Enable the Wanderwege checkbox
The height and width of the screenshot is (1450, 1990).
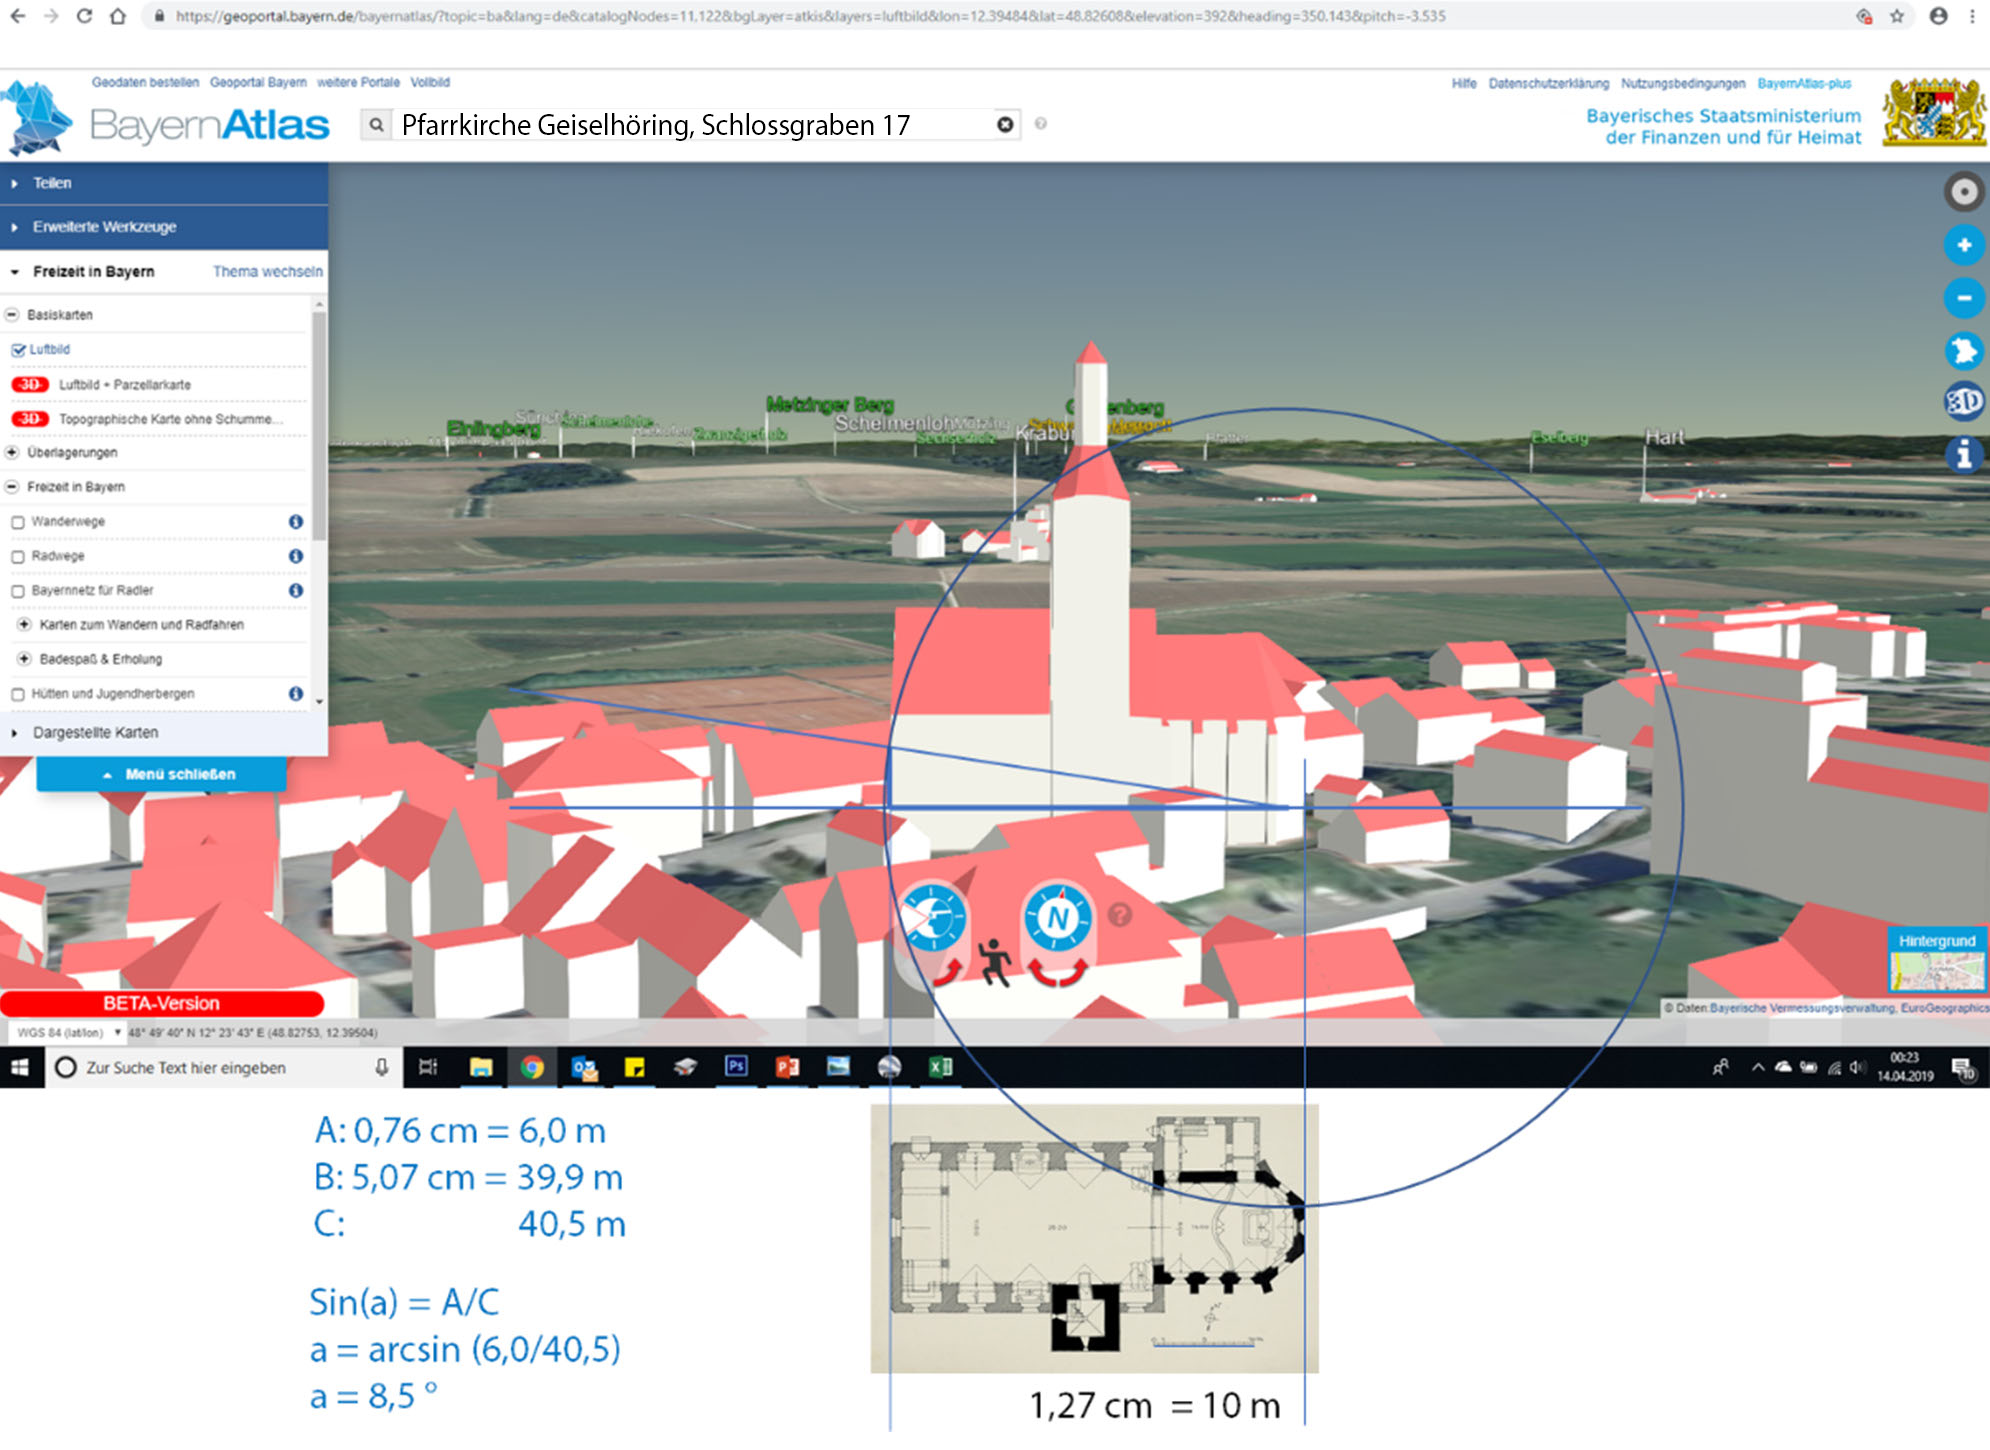click(18, 522)
